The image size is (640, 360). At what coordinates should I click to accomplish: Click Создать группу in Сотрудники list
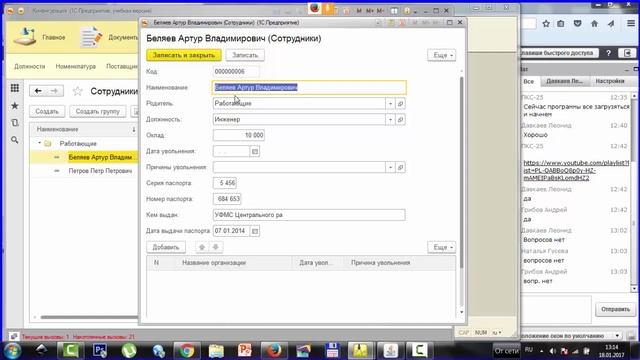tap(98, 111)
